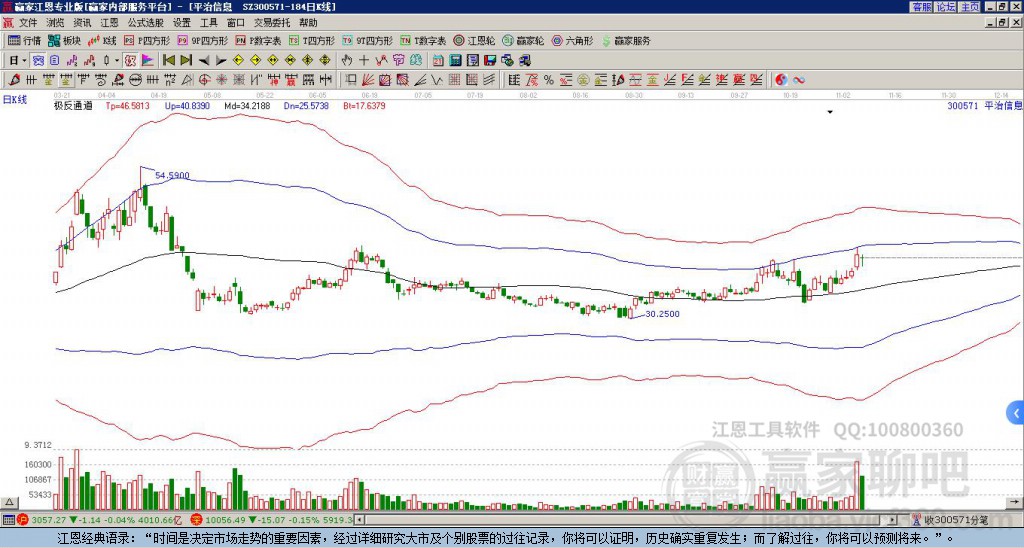Screen dimensions: 1024x548
Task: Click the 极反通道 indicator label
Action: click(x=73, y=105)
